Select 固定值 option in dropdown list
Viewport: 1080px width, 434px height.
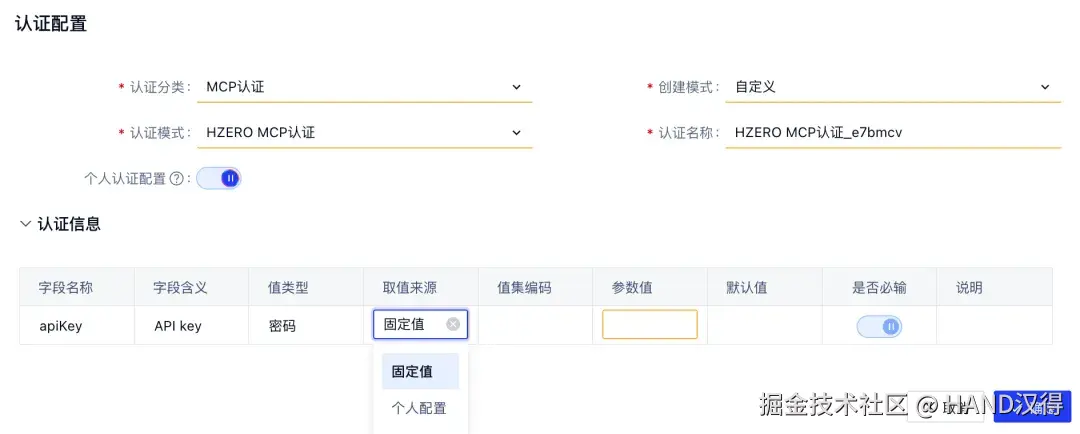click(x=419, y=371)
